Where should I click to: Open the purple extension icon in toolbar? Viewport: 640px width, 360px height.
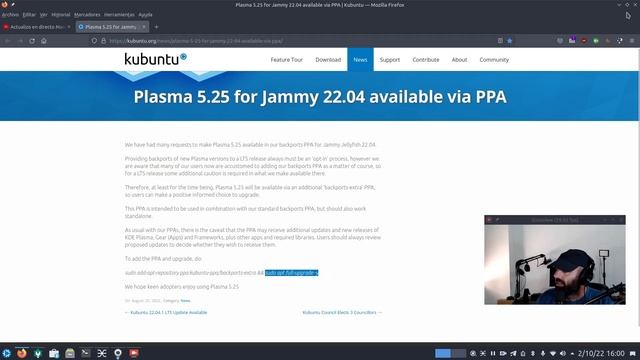tap(572, 40)
